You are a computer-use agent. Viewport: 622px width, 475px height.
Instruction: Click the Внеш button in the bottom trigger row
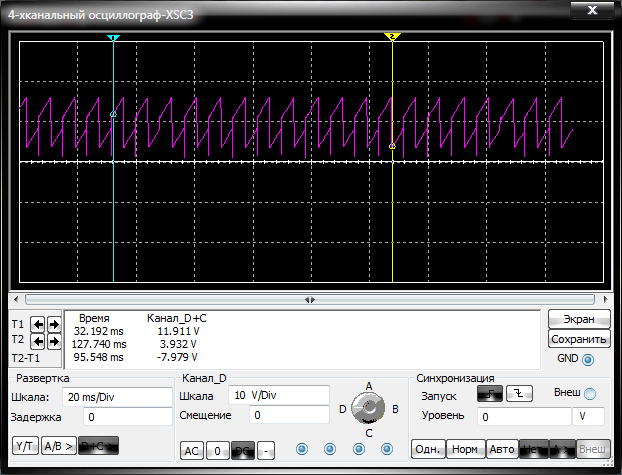click(x=593, y=449)
